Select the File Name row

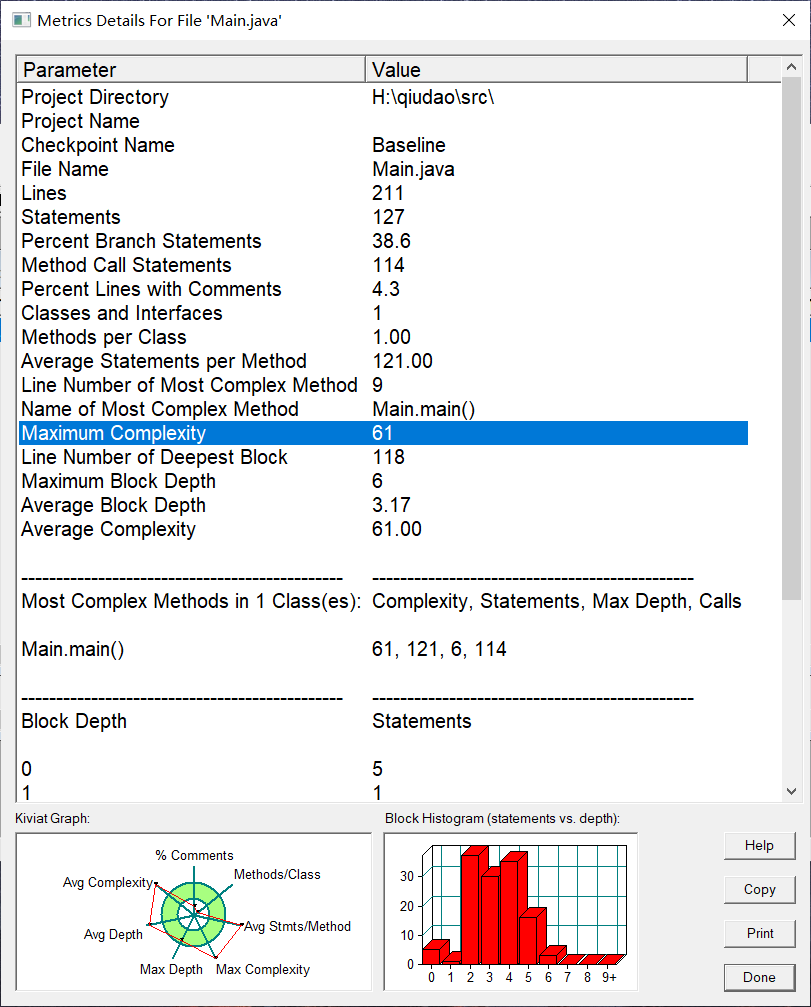[x=383, y=169]
